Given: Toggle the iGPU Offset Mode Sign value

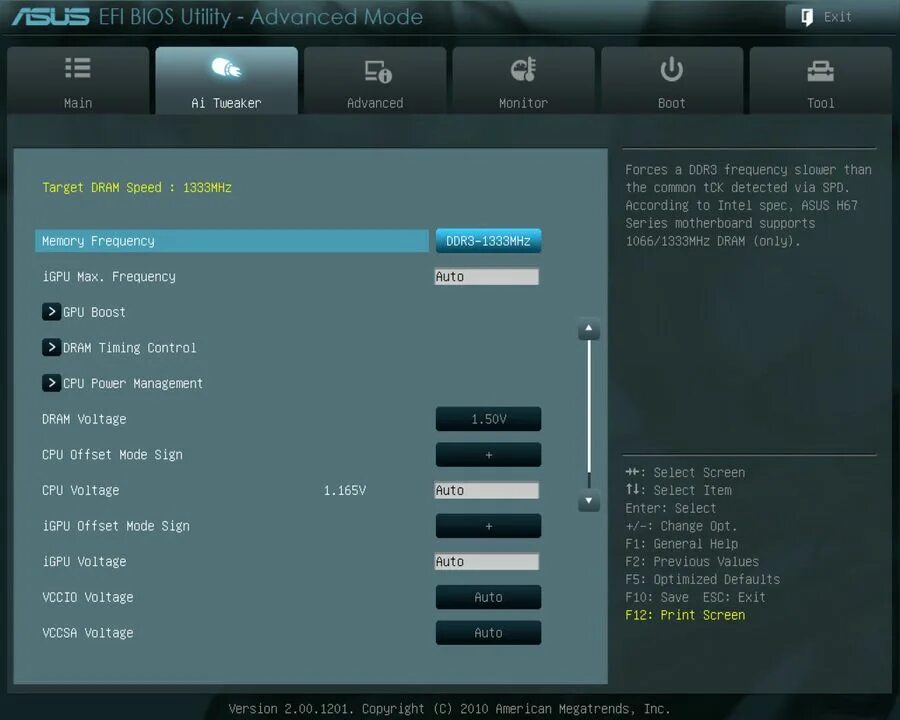Looking at the screenshot, I should pyautogui.click(x=488, y=526).
